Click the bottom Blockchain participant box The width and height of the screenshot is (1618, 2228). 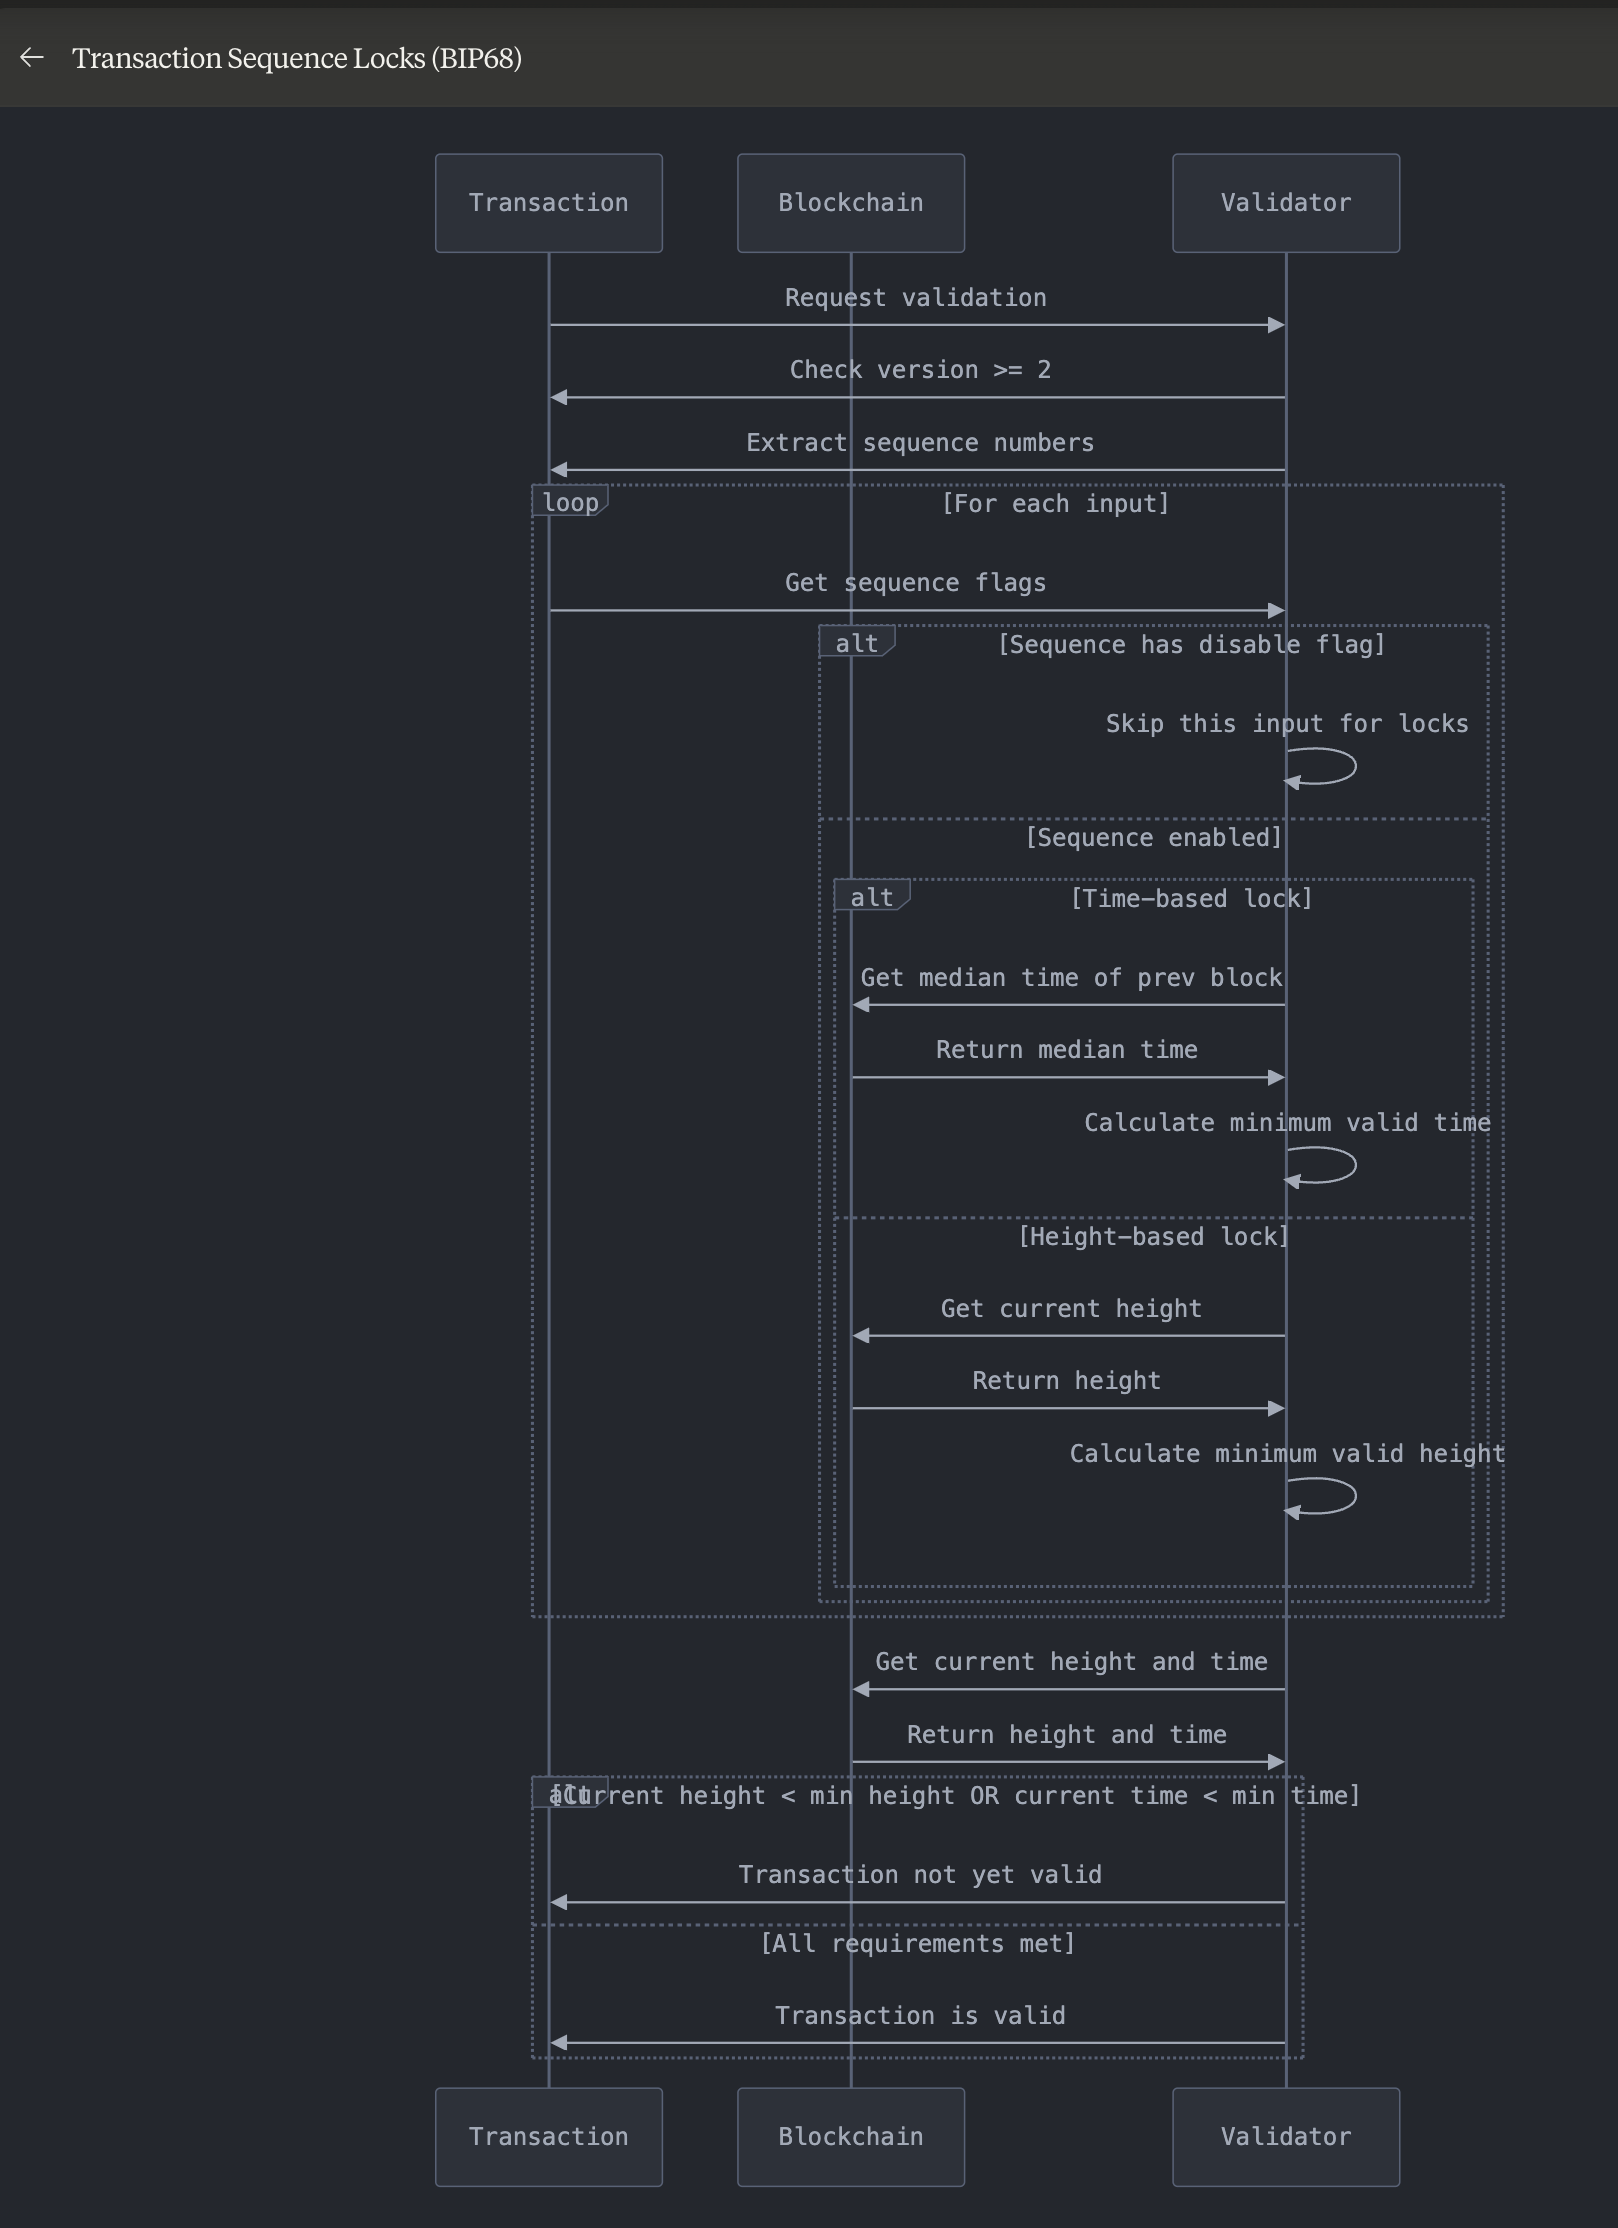[x=850, y=2137]
